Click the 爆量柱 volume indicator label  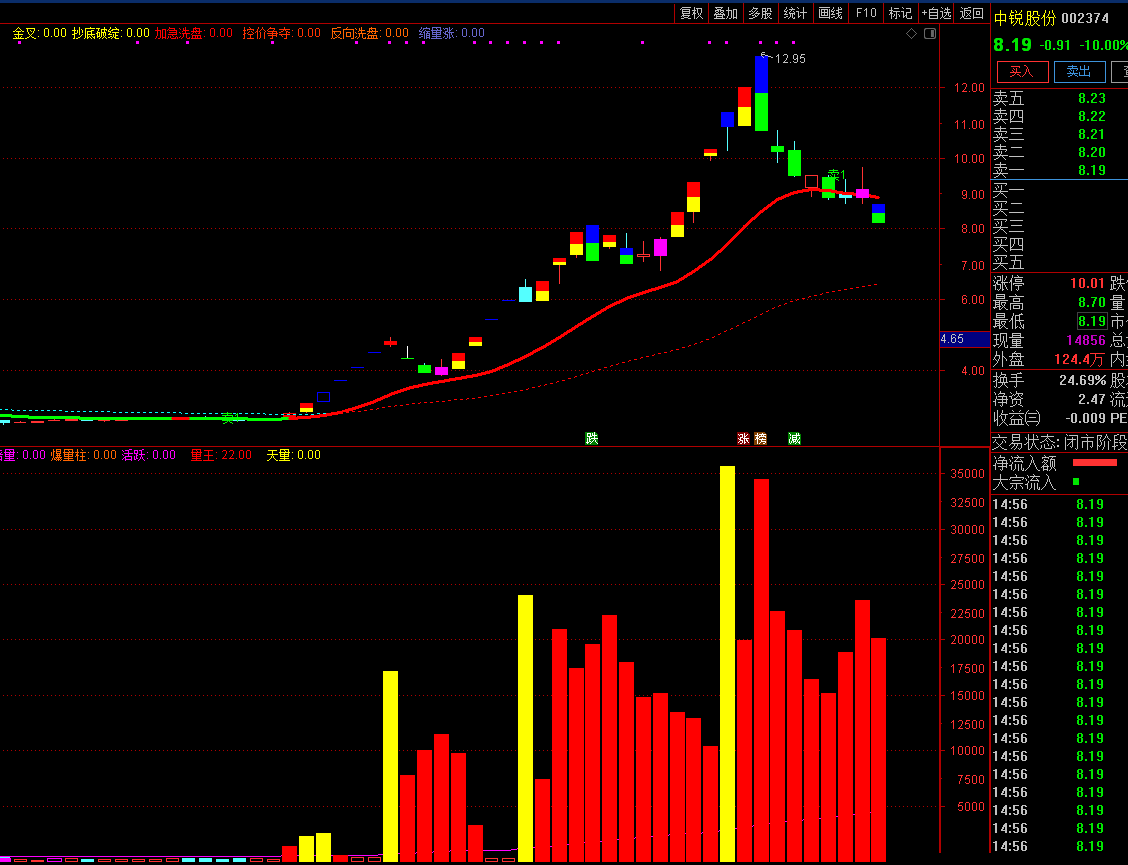point(83,455)
